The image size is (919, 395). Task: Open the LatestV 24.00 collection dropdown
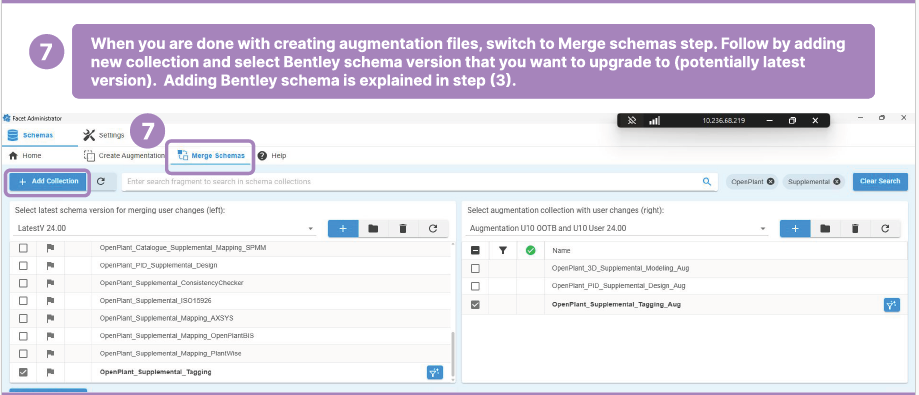pos(165,229)
